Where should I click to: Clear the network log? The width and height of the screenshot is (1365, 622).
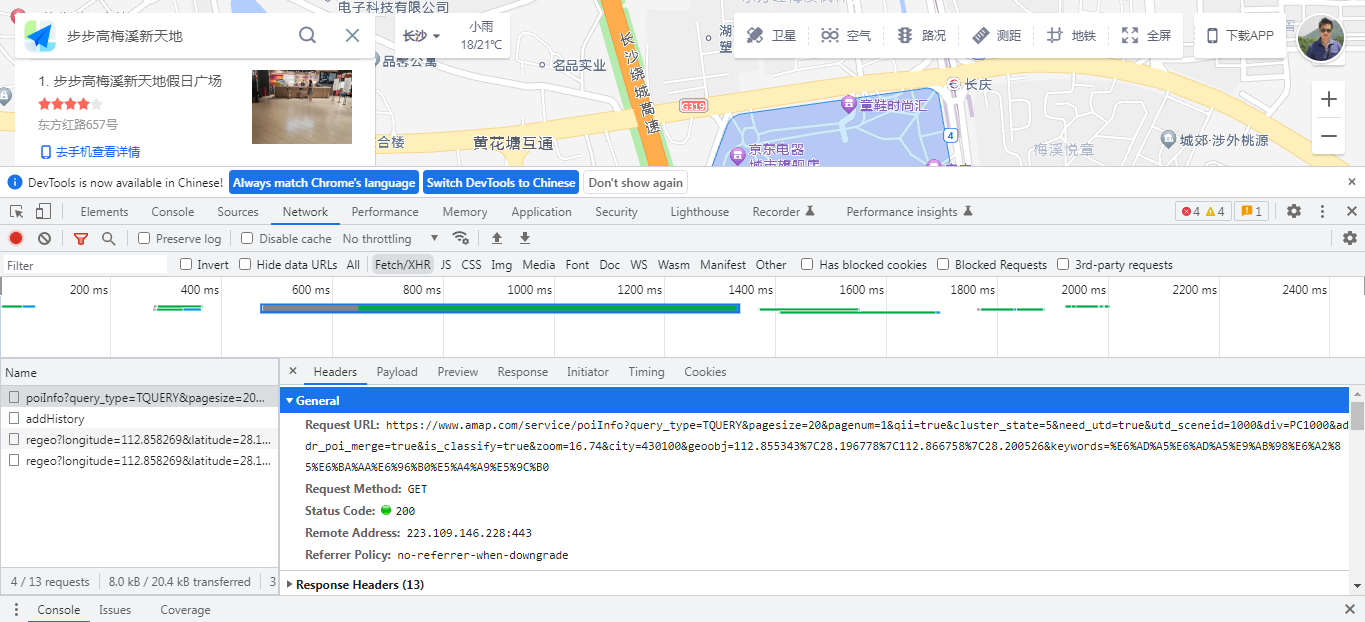[44, 238]
